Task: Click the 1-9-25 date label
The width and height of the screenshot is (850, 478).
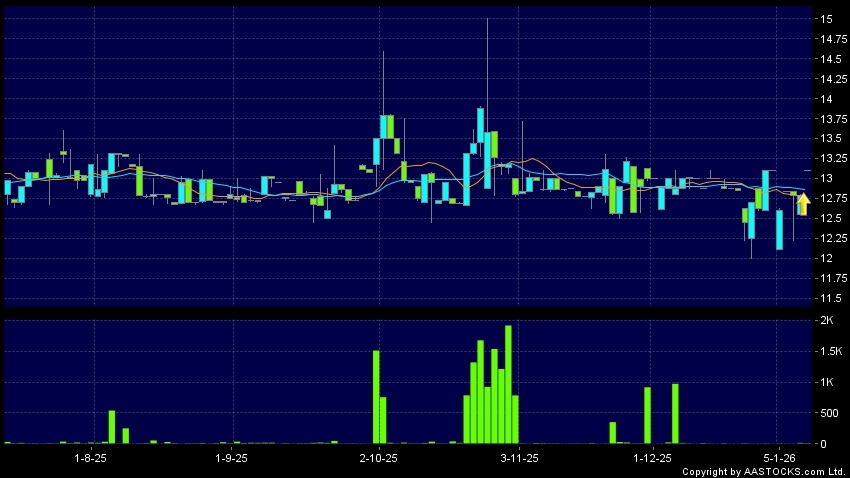Action: 232,457
